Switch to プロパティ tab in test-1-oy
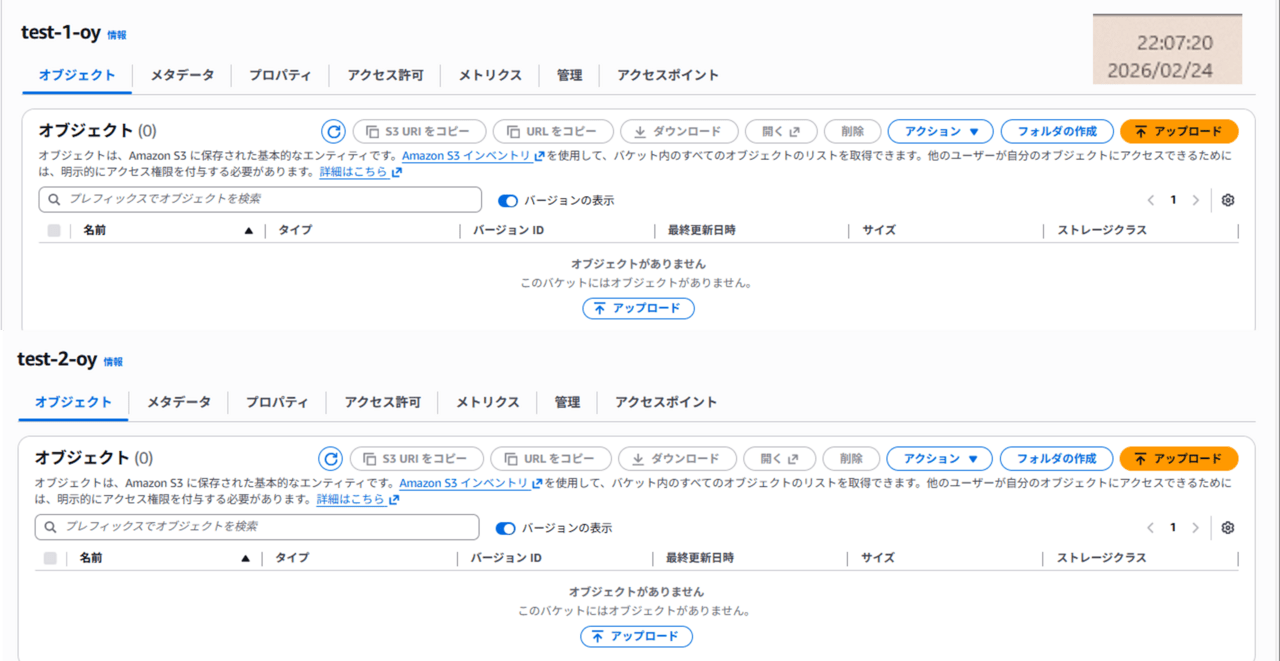1280x661 pixels. (280, 75)
